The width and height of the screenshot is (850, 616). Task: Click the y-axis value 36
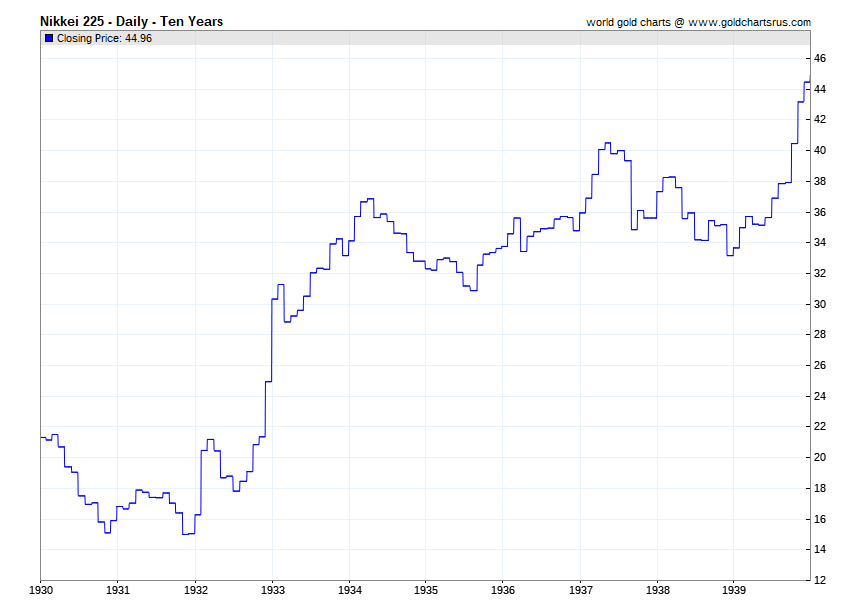[820, 212]
